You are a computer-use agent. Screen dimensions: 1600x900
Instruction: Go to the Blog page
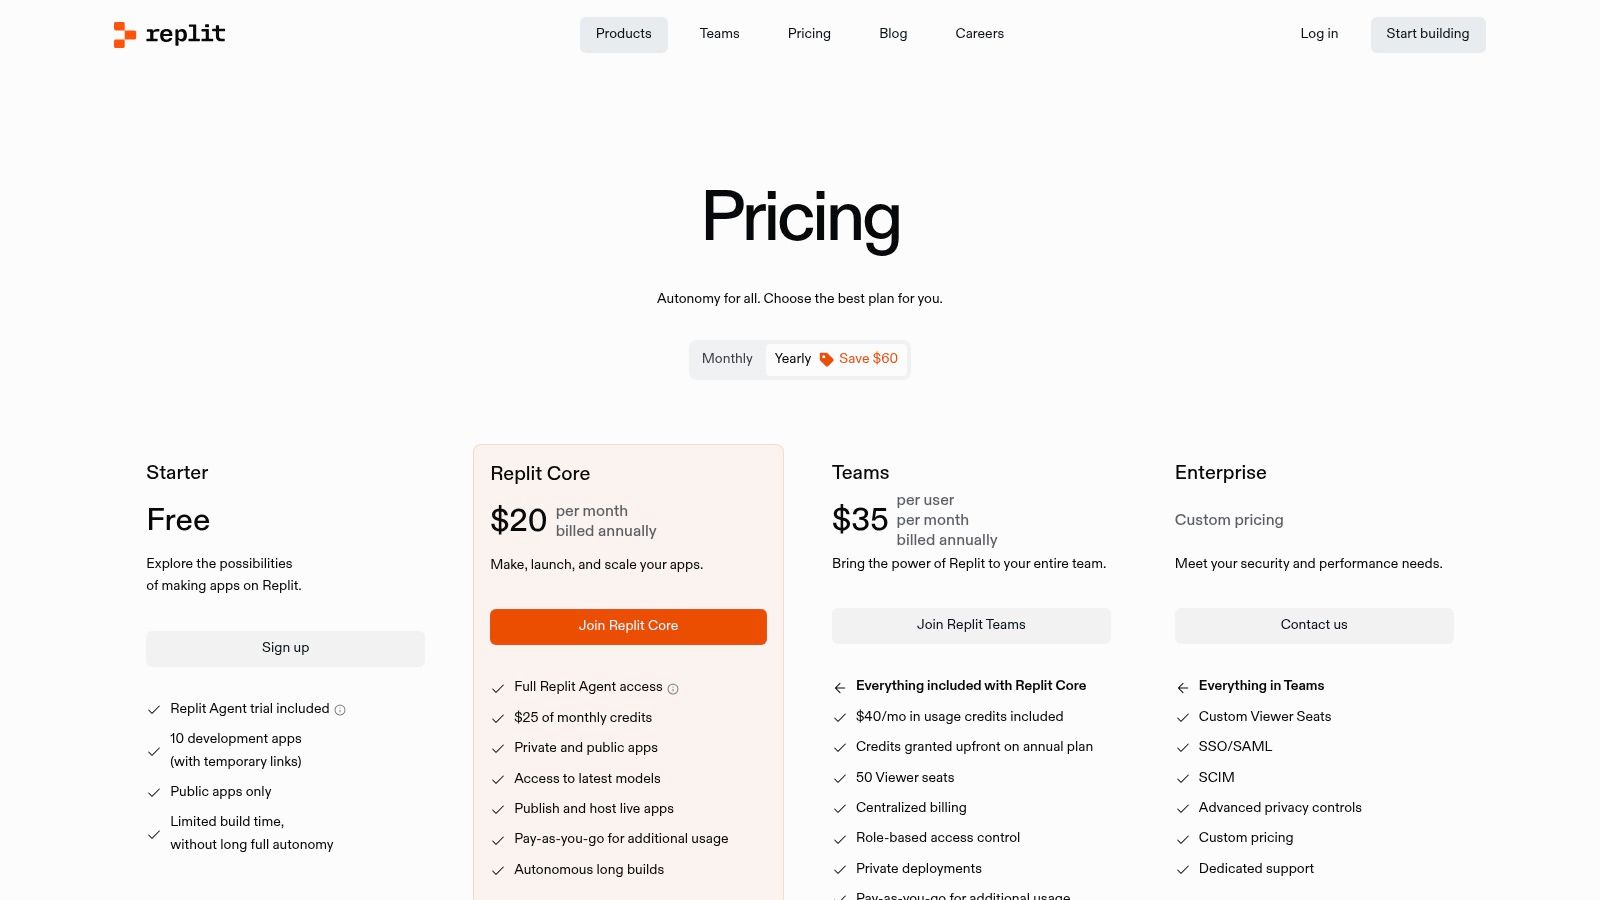[x=893, y=34]
